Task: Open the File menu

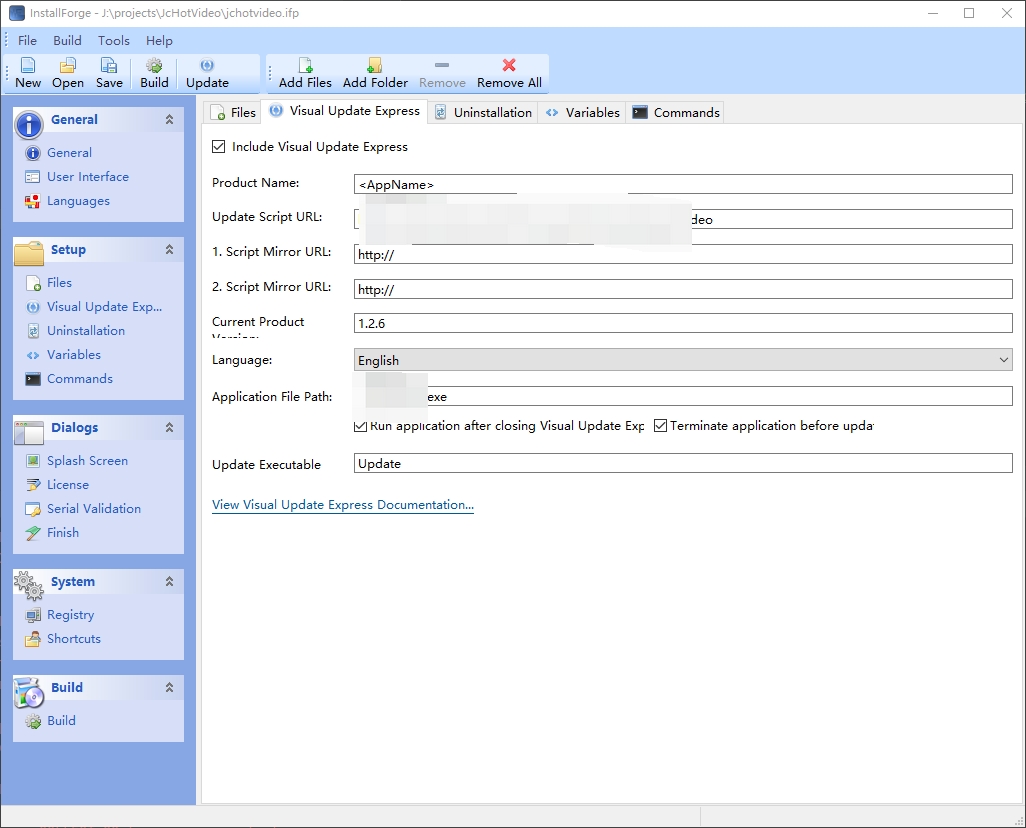Action: click(x=27, y=41)
